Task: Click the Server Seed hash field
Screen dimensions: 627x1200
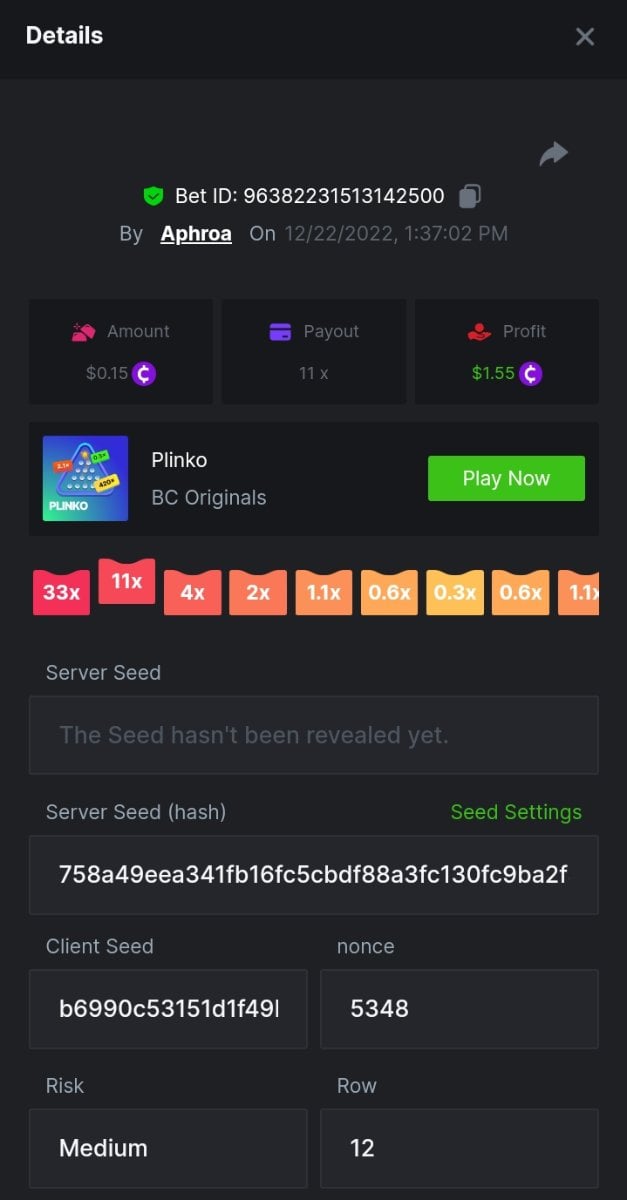Action: tap(313, 875)
